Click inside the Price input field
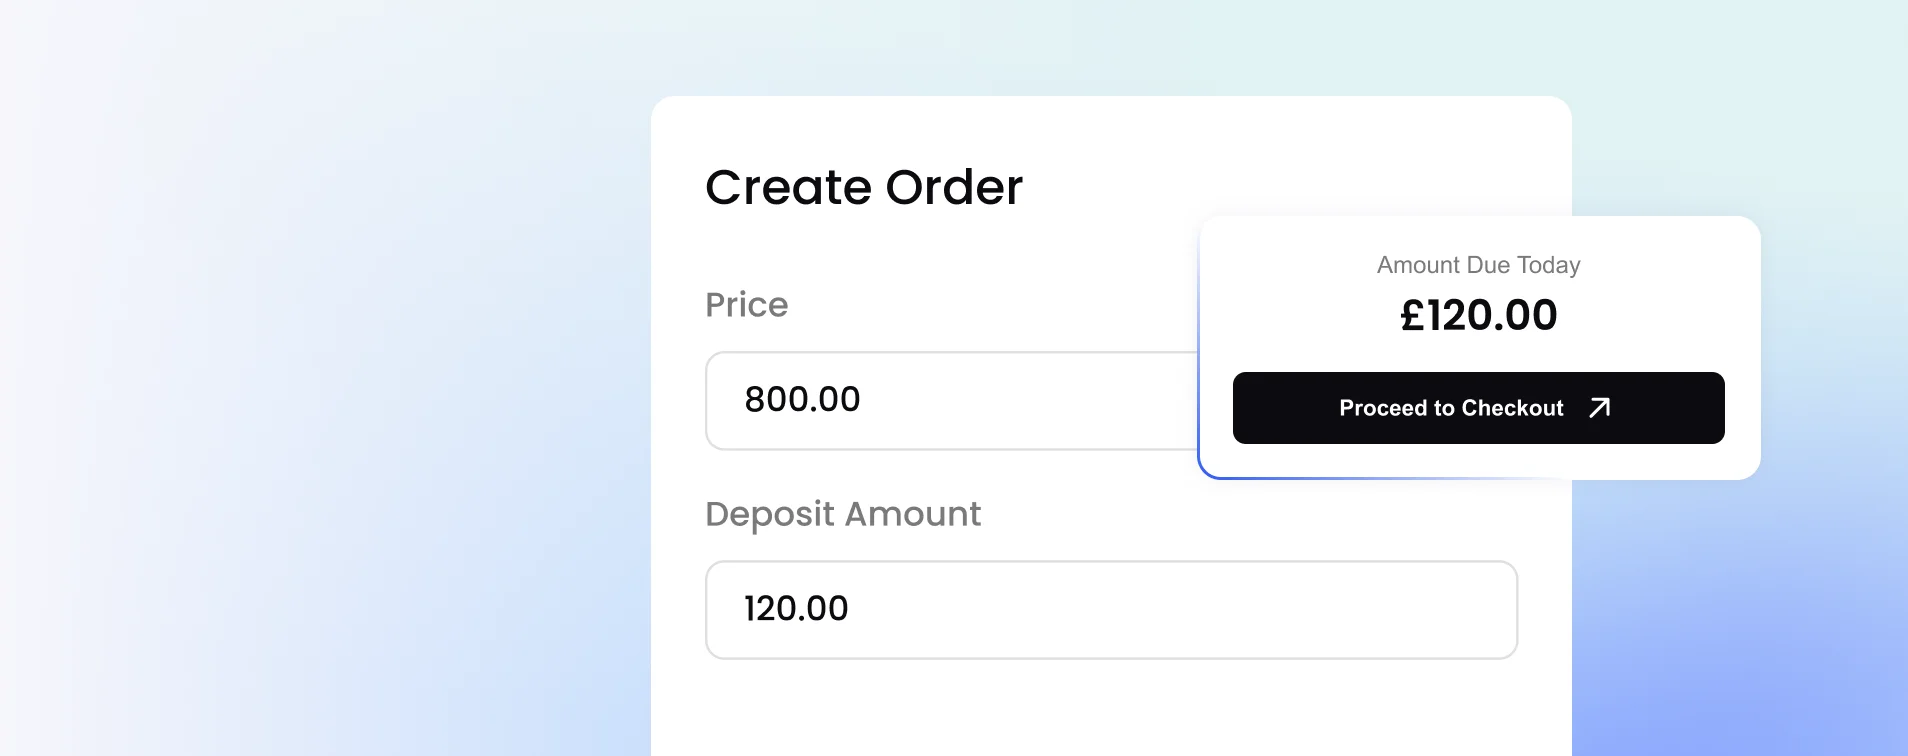The image size is (1908, 756). click(x=950, y=400)
